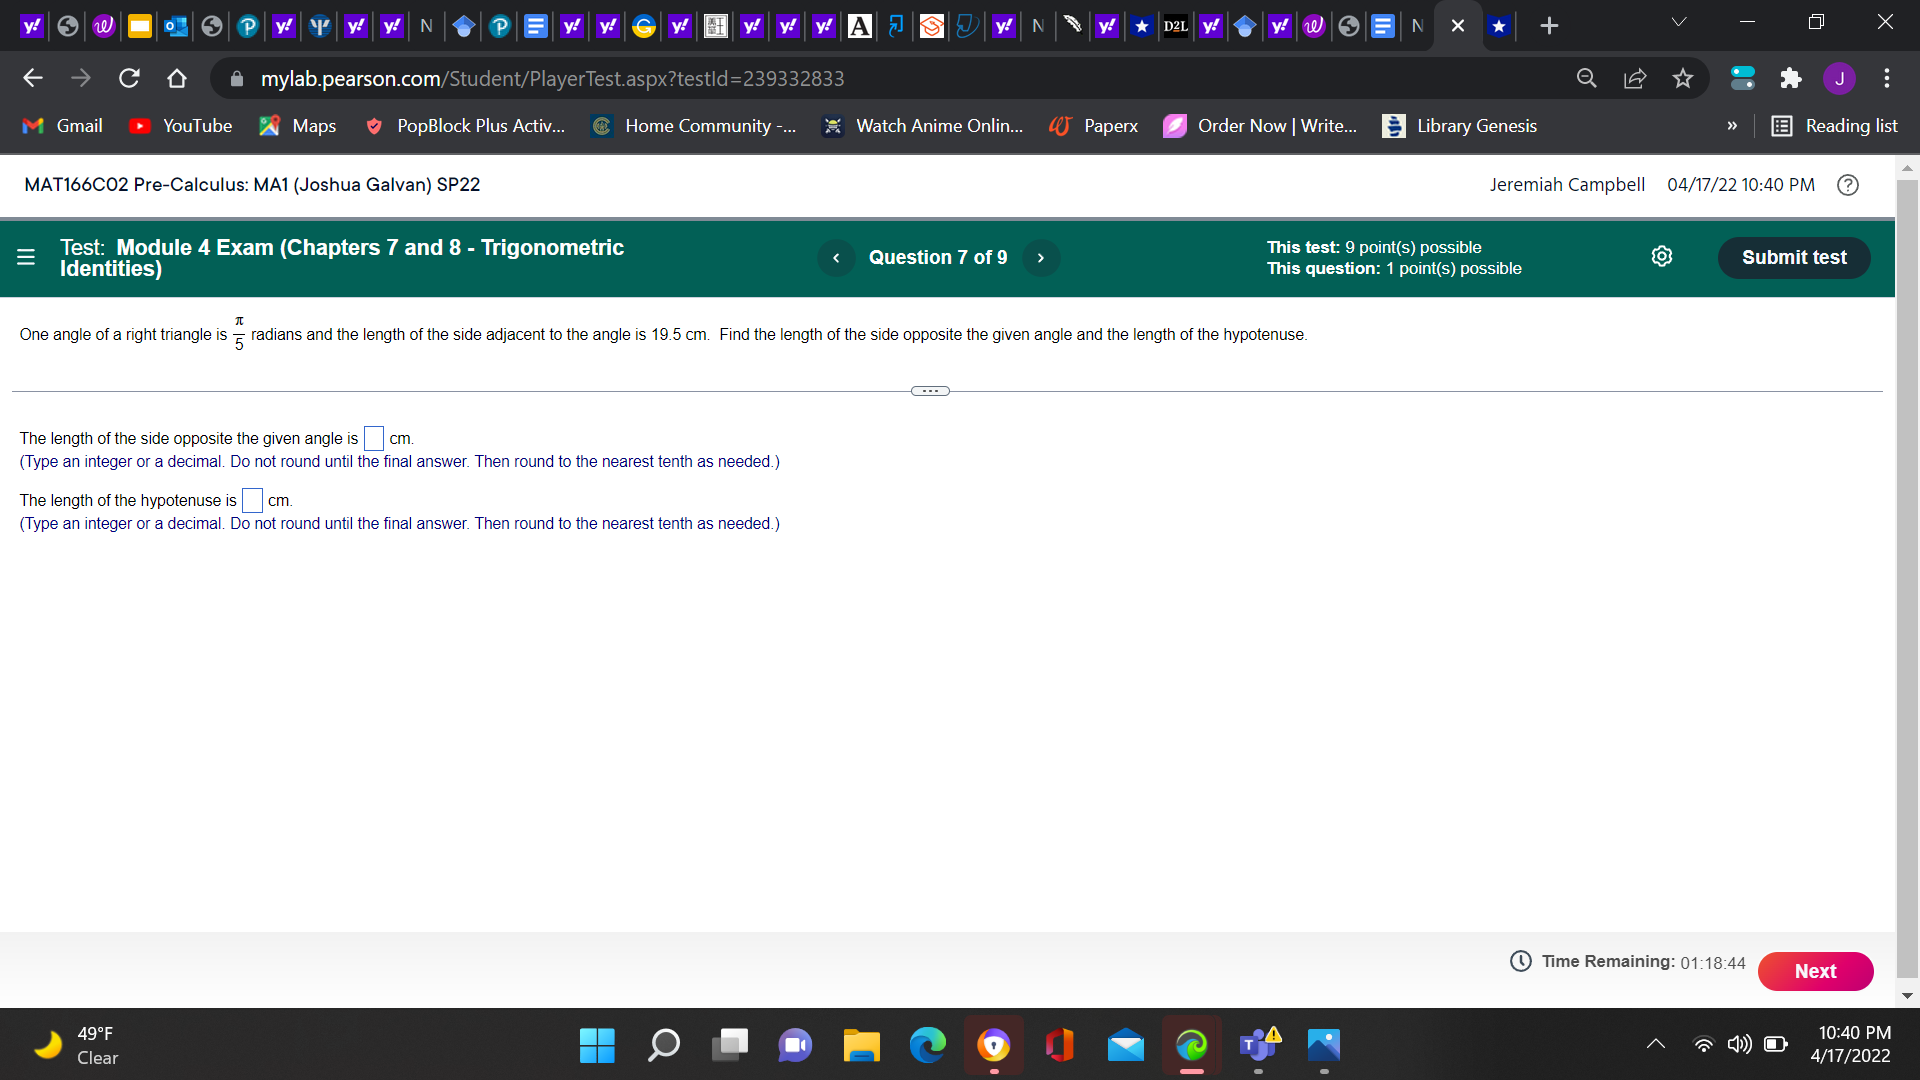Show more bookmarks with the double chevron
1920x1080 pixels.
coord(1732,126)
